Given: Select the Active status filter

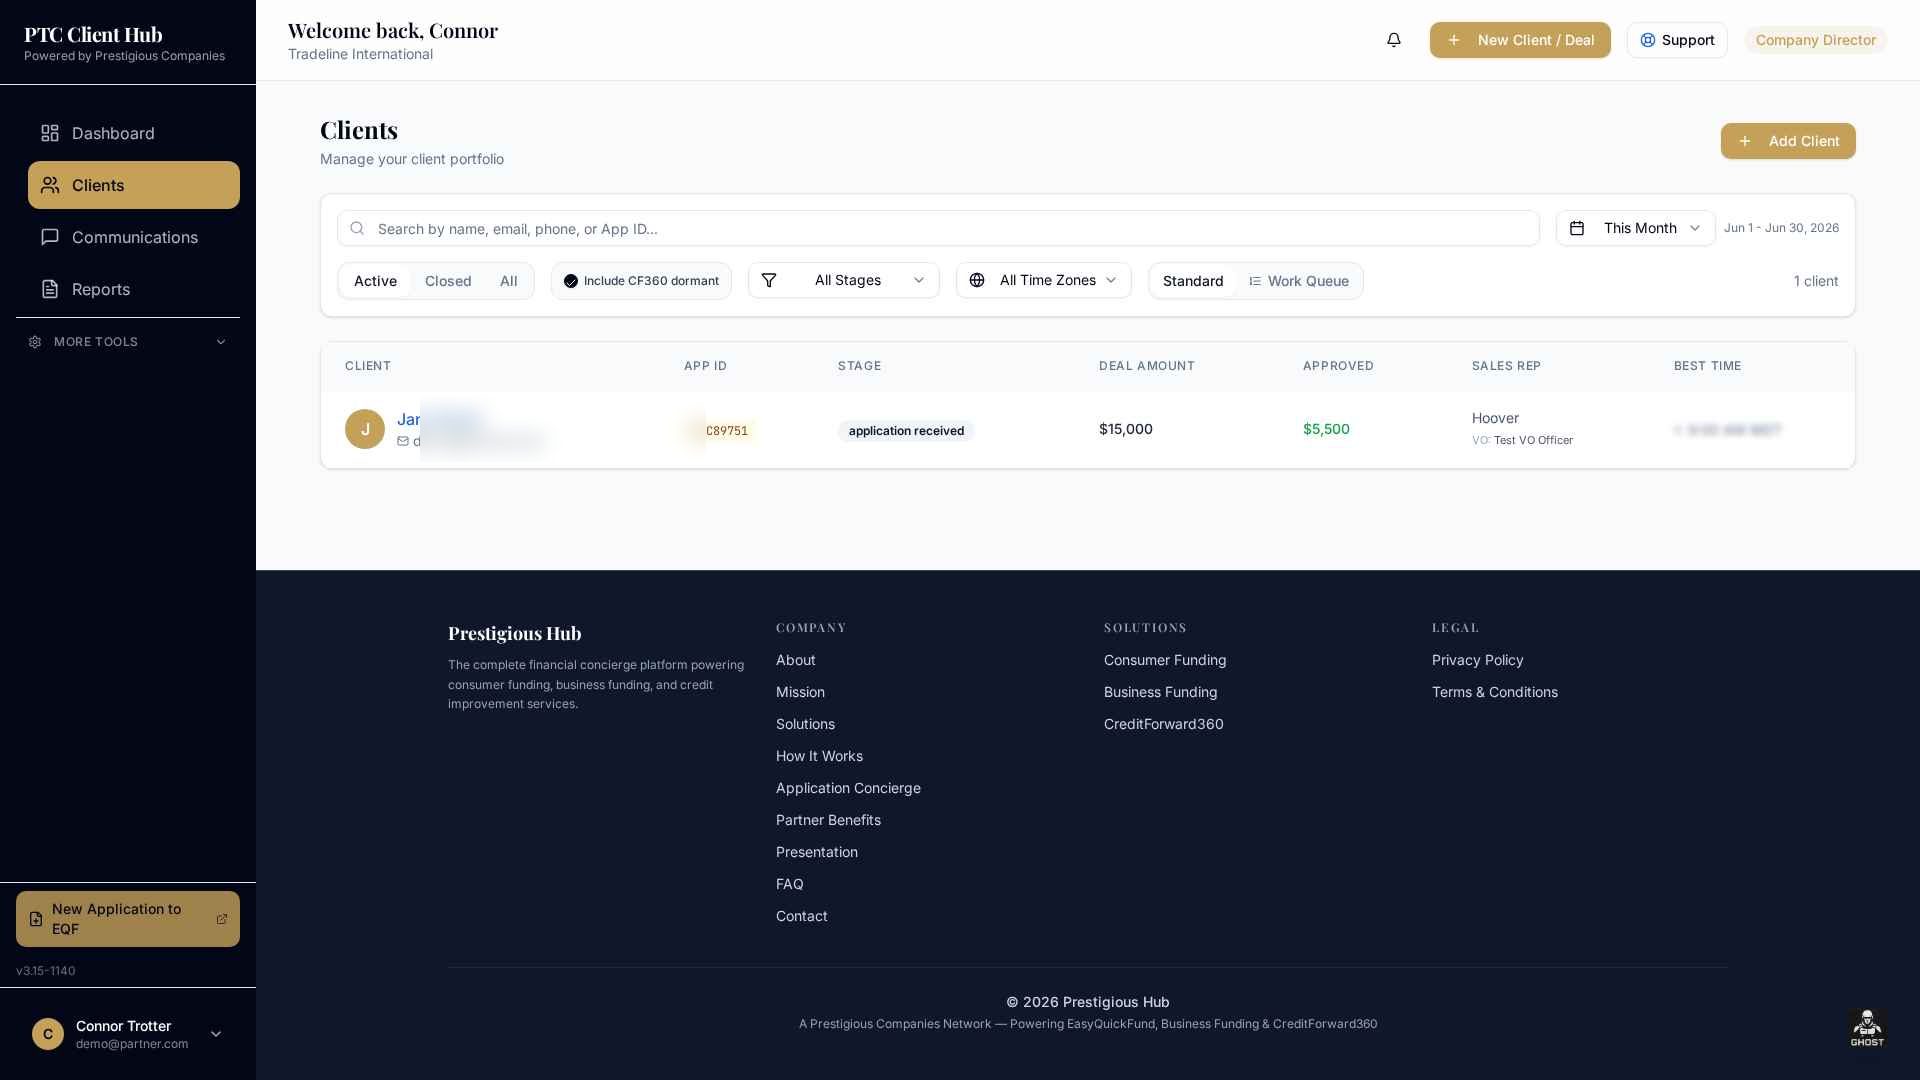Looking at the screenshot, I should pos(375,281).
